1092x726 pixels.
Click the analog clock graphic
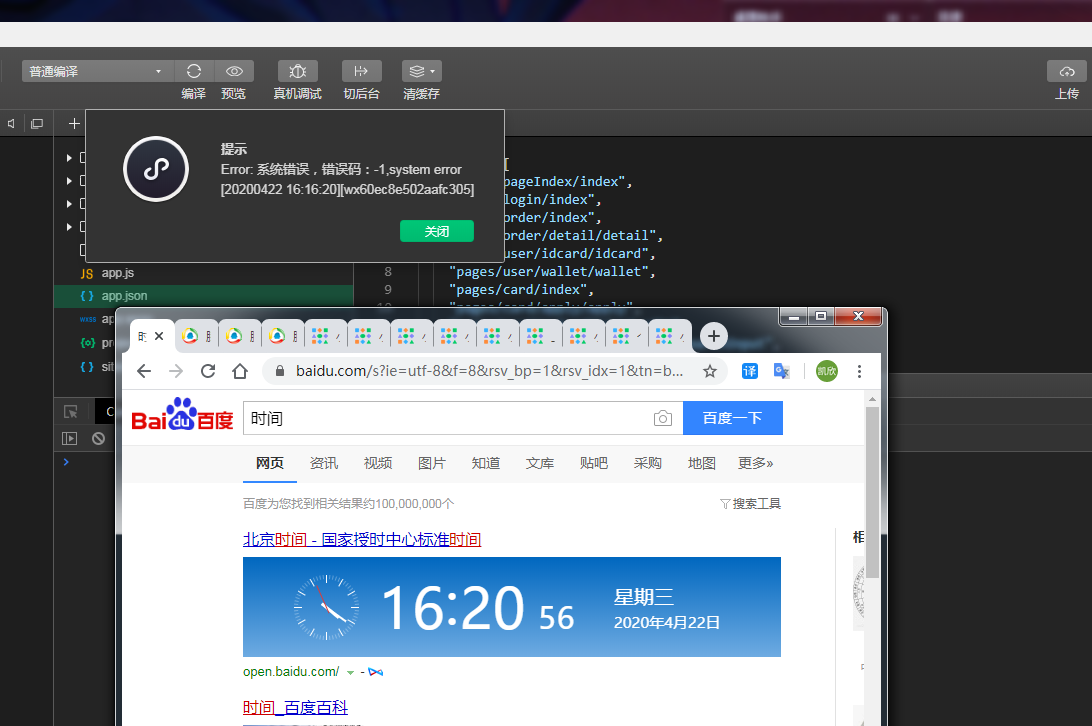[326, 608]
